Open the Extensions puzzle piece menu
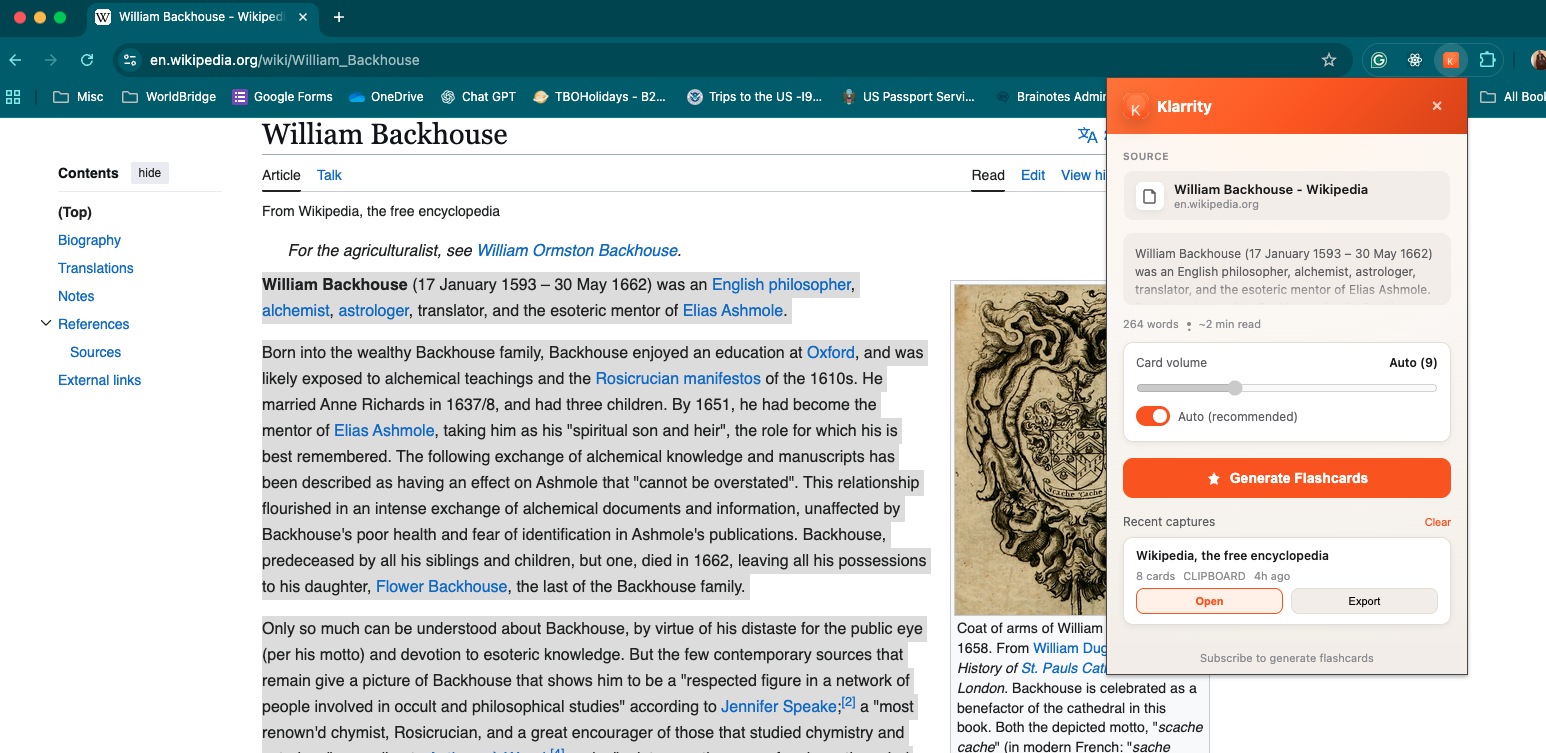The height and width of the screenshot is (753, 1546). click(1487, 60)
